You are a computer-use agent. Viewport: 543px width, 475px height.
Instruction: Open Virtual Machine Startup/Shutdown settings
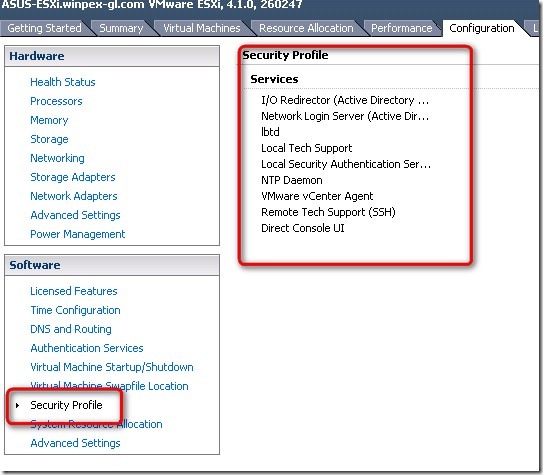pyautogui.click(x=112, y=367)
